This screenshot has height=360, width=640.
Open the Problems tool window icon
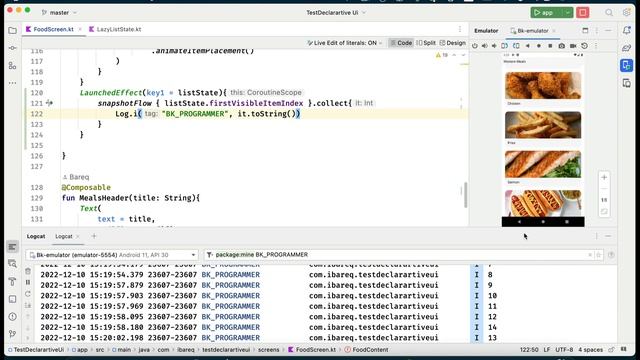click(13, 317)
